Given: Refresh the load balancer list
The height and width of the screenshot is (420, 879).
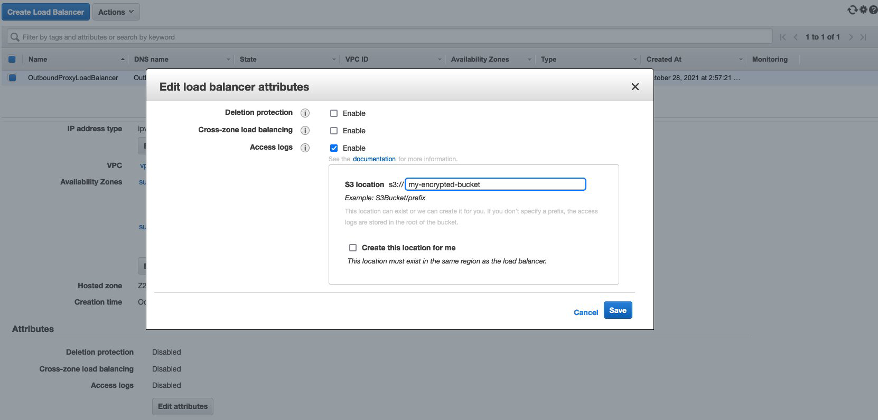Looking at the screenshot, I should pos(853,10).
